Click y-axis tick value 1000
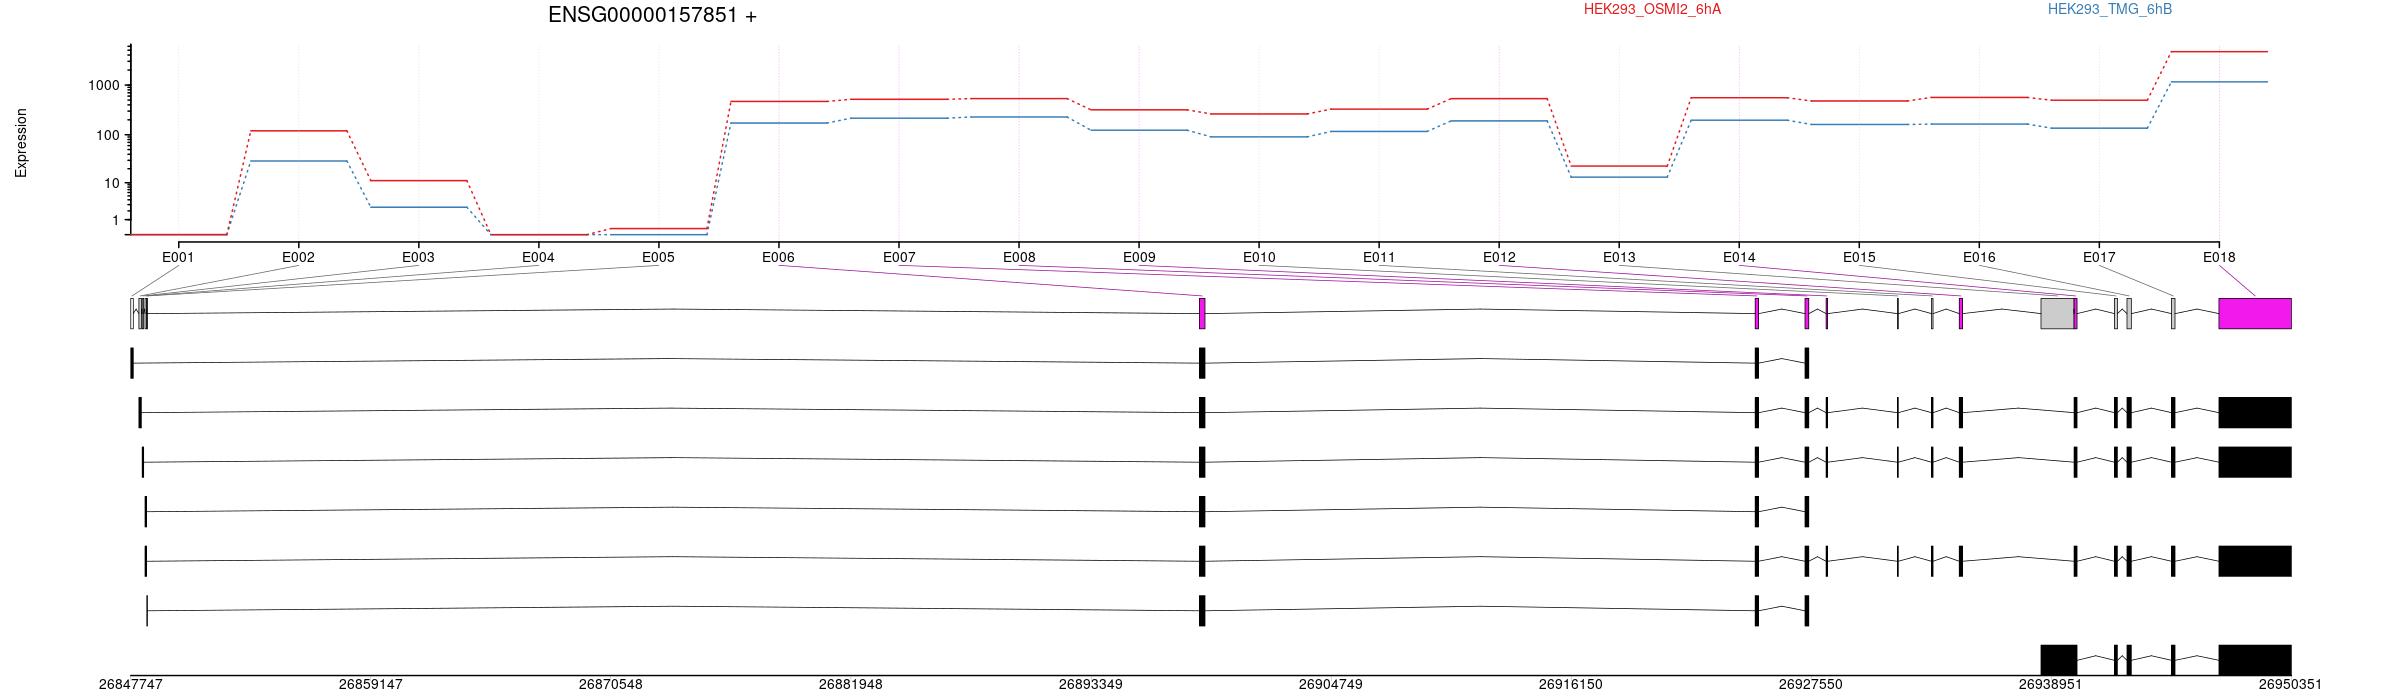 click(104, 86)
